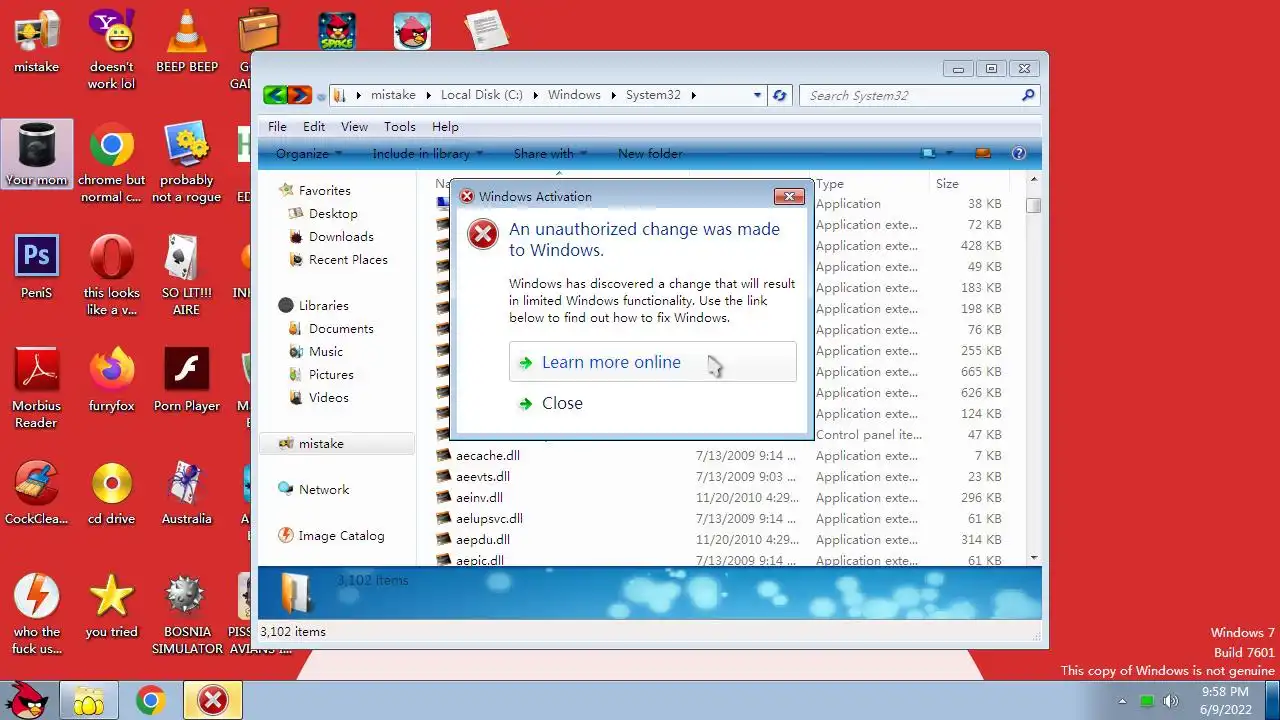This screenshot has height=720, width=1280.
Task: Click 'Close' option in activation dialog
Action: coord(652,403)
